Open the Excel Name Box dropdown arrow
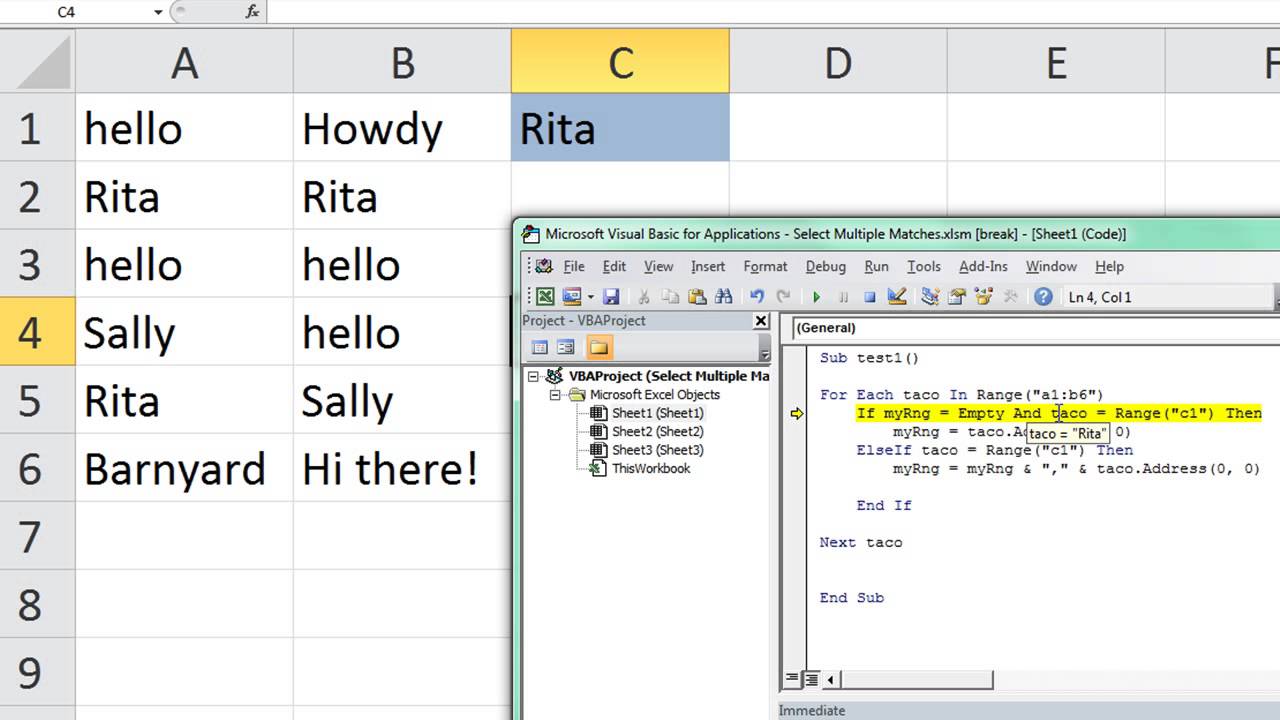Viewport: 1280px width, 720px height. pyautogui.click(x=158, y=12)
